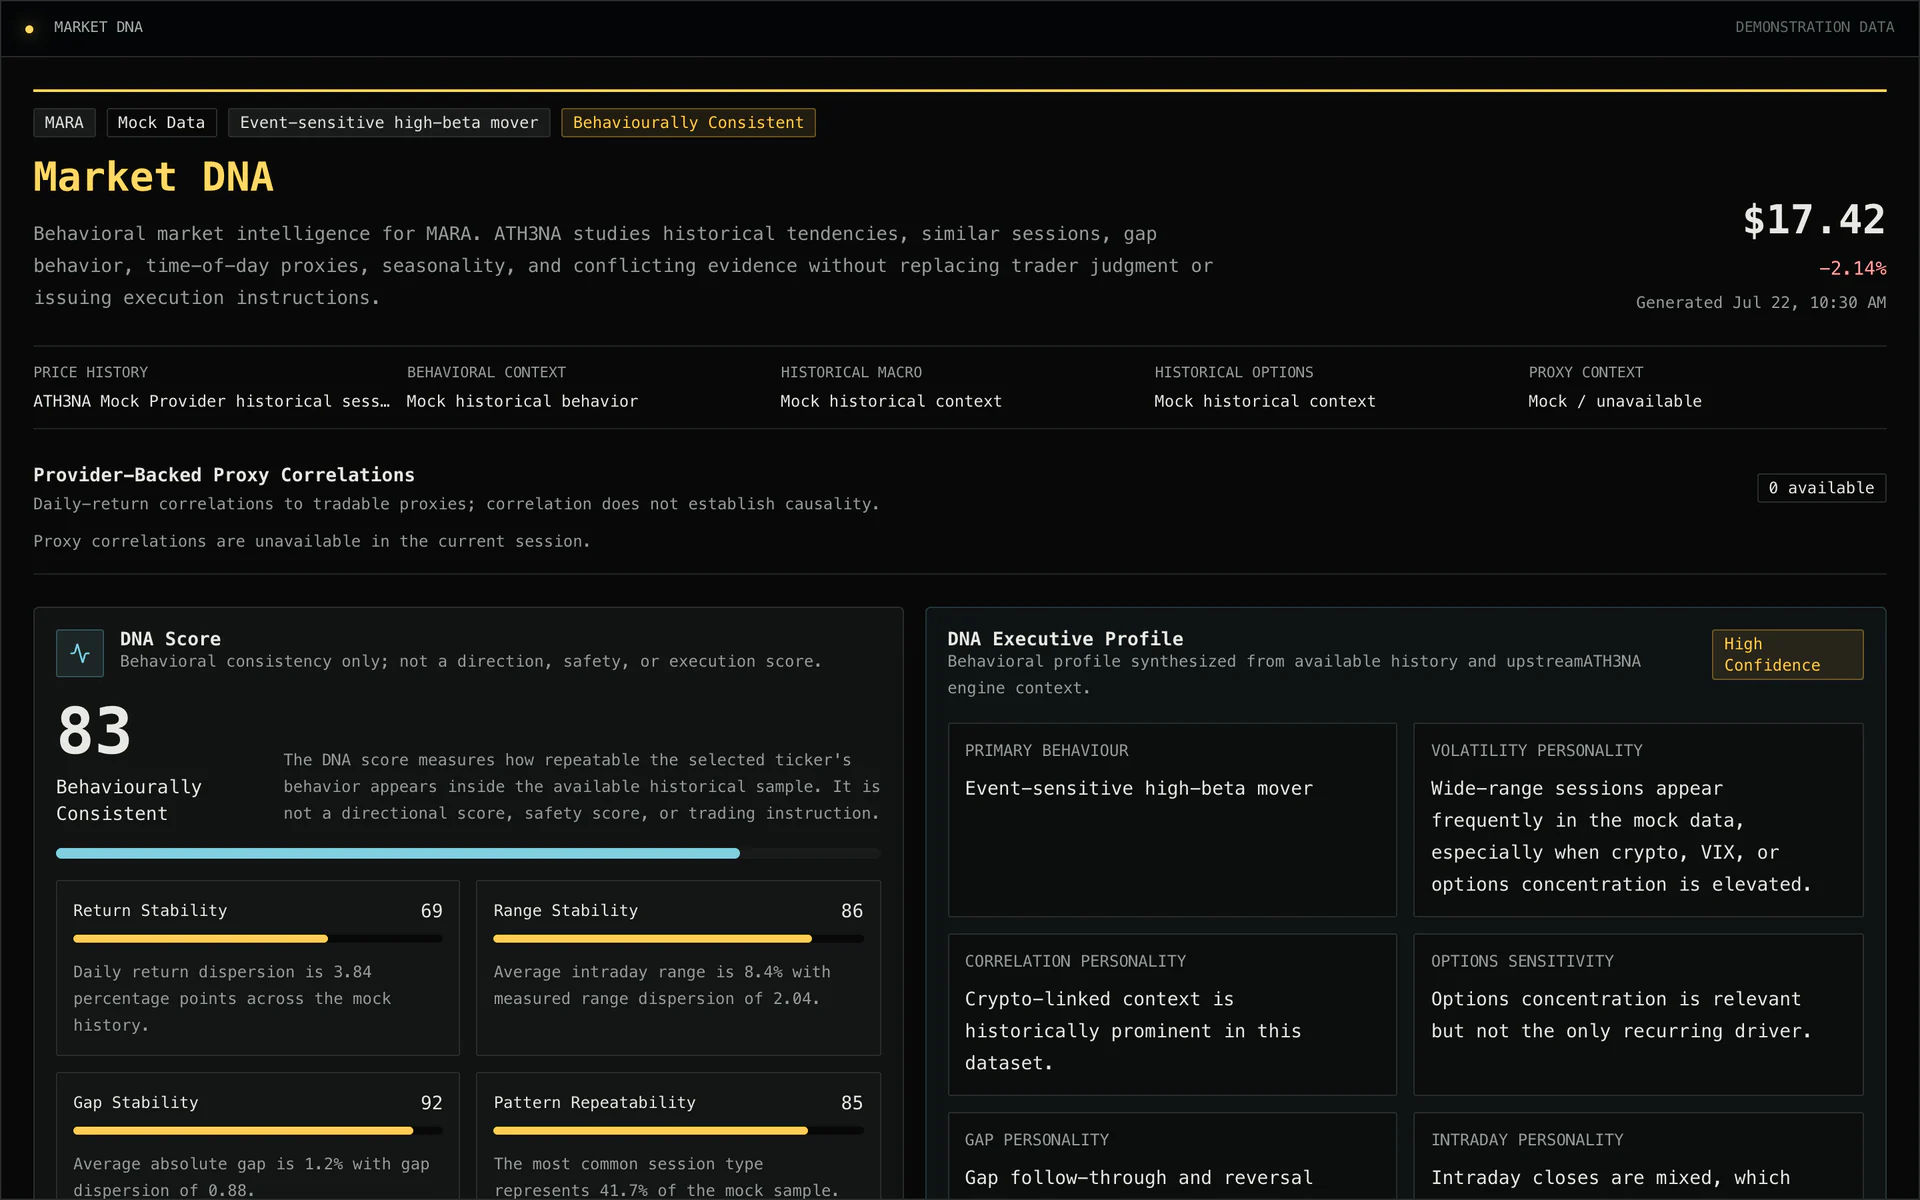Click the Pattern Repeatability value 85
Viewport: 1920px width, 1200px height.
click(x=852, y=1103)
